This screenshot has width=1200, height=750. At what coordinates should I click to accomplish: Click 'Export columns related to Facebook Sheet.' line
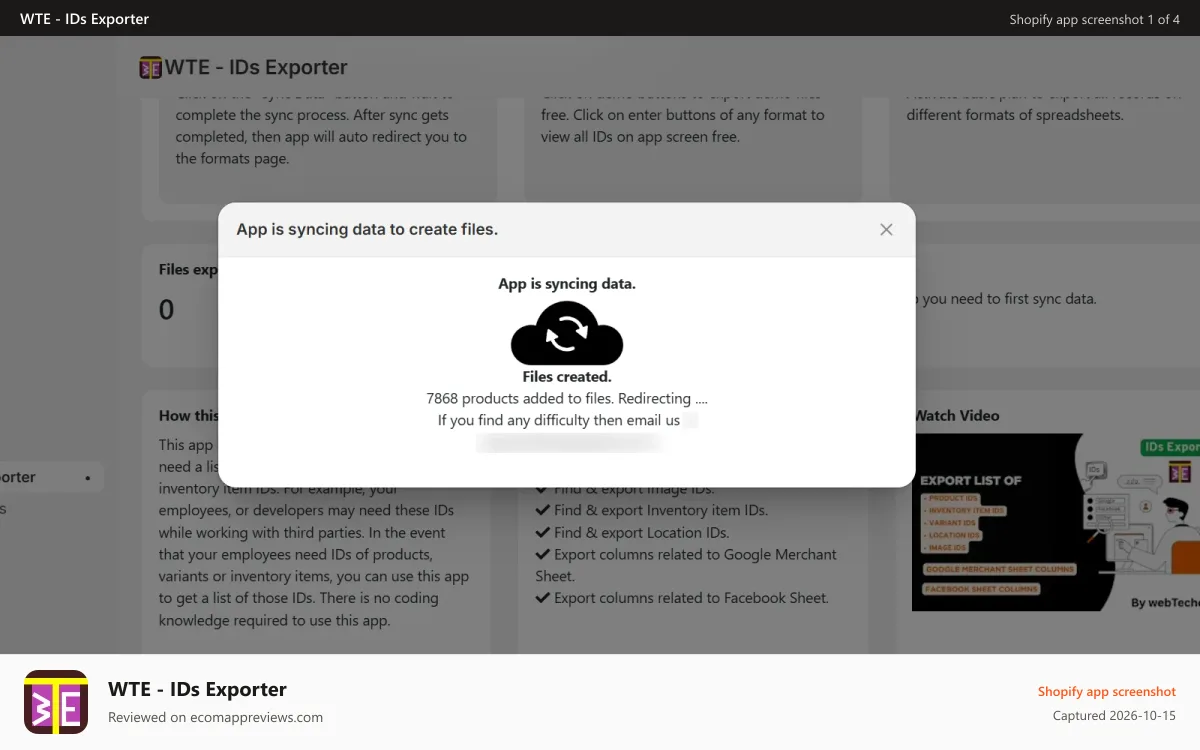click(691, 598)
